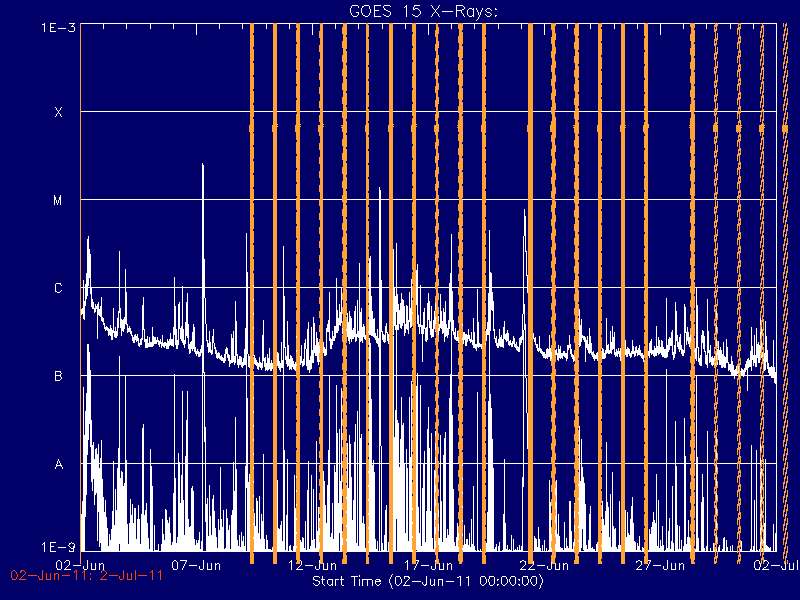Click the B flare class axis label
Screen dimensions: 800x600
tap(58, 377)
